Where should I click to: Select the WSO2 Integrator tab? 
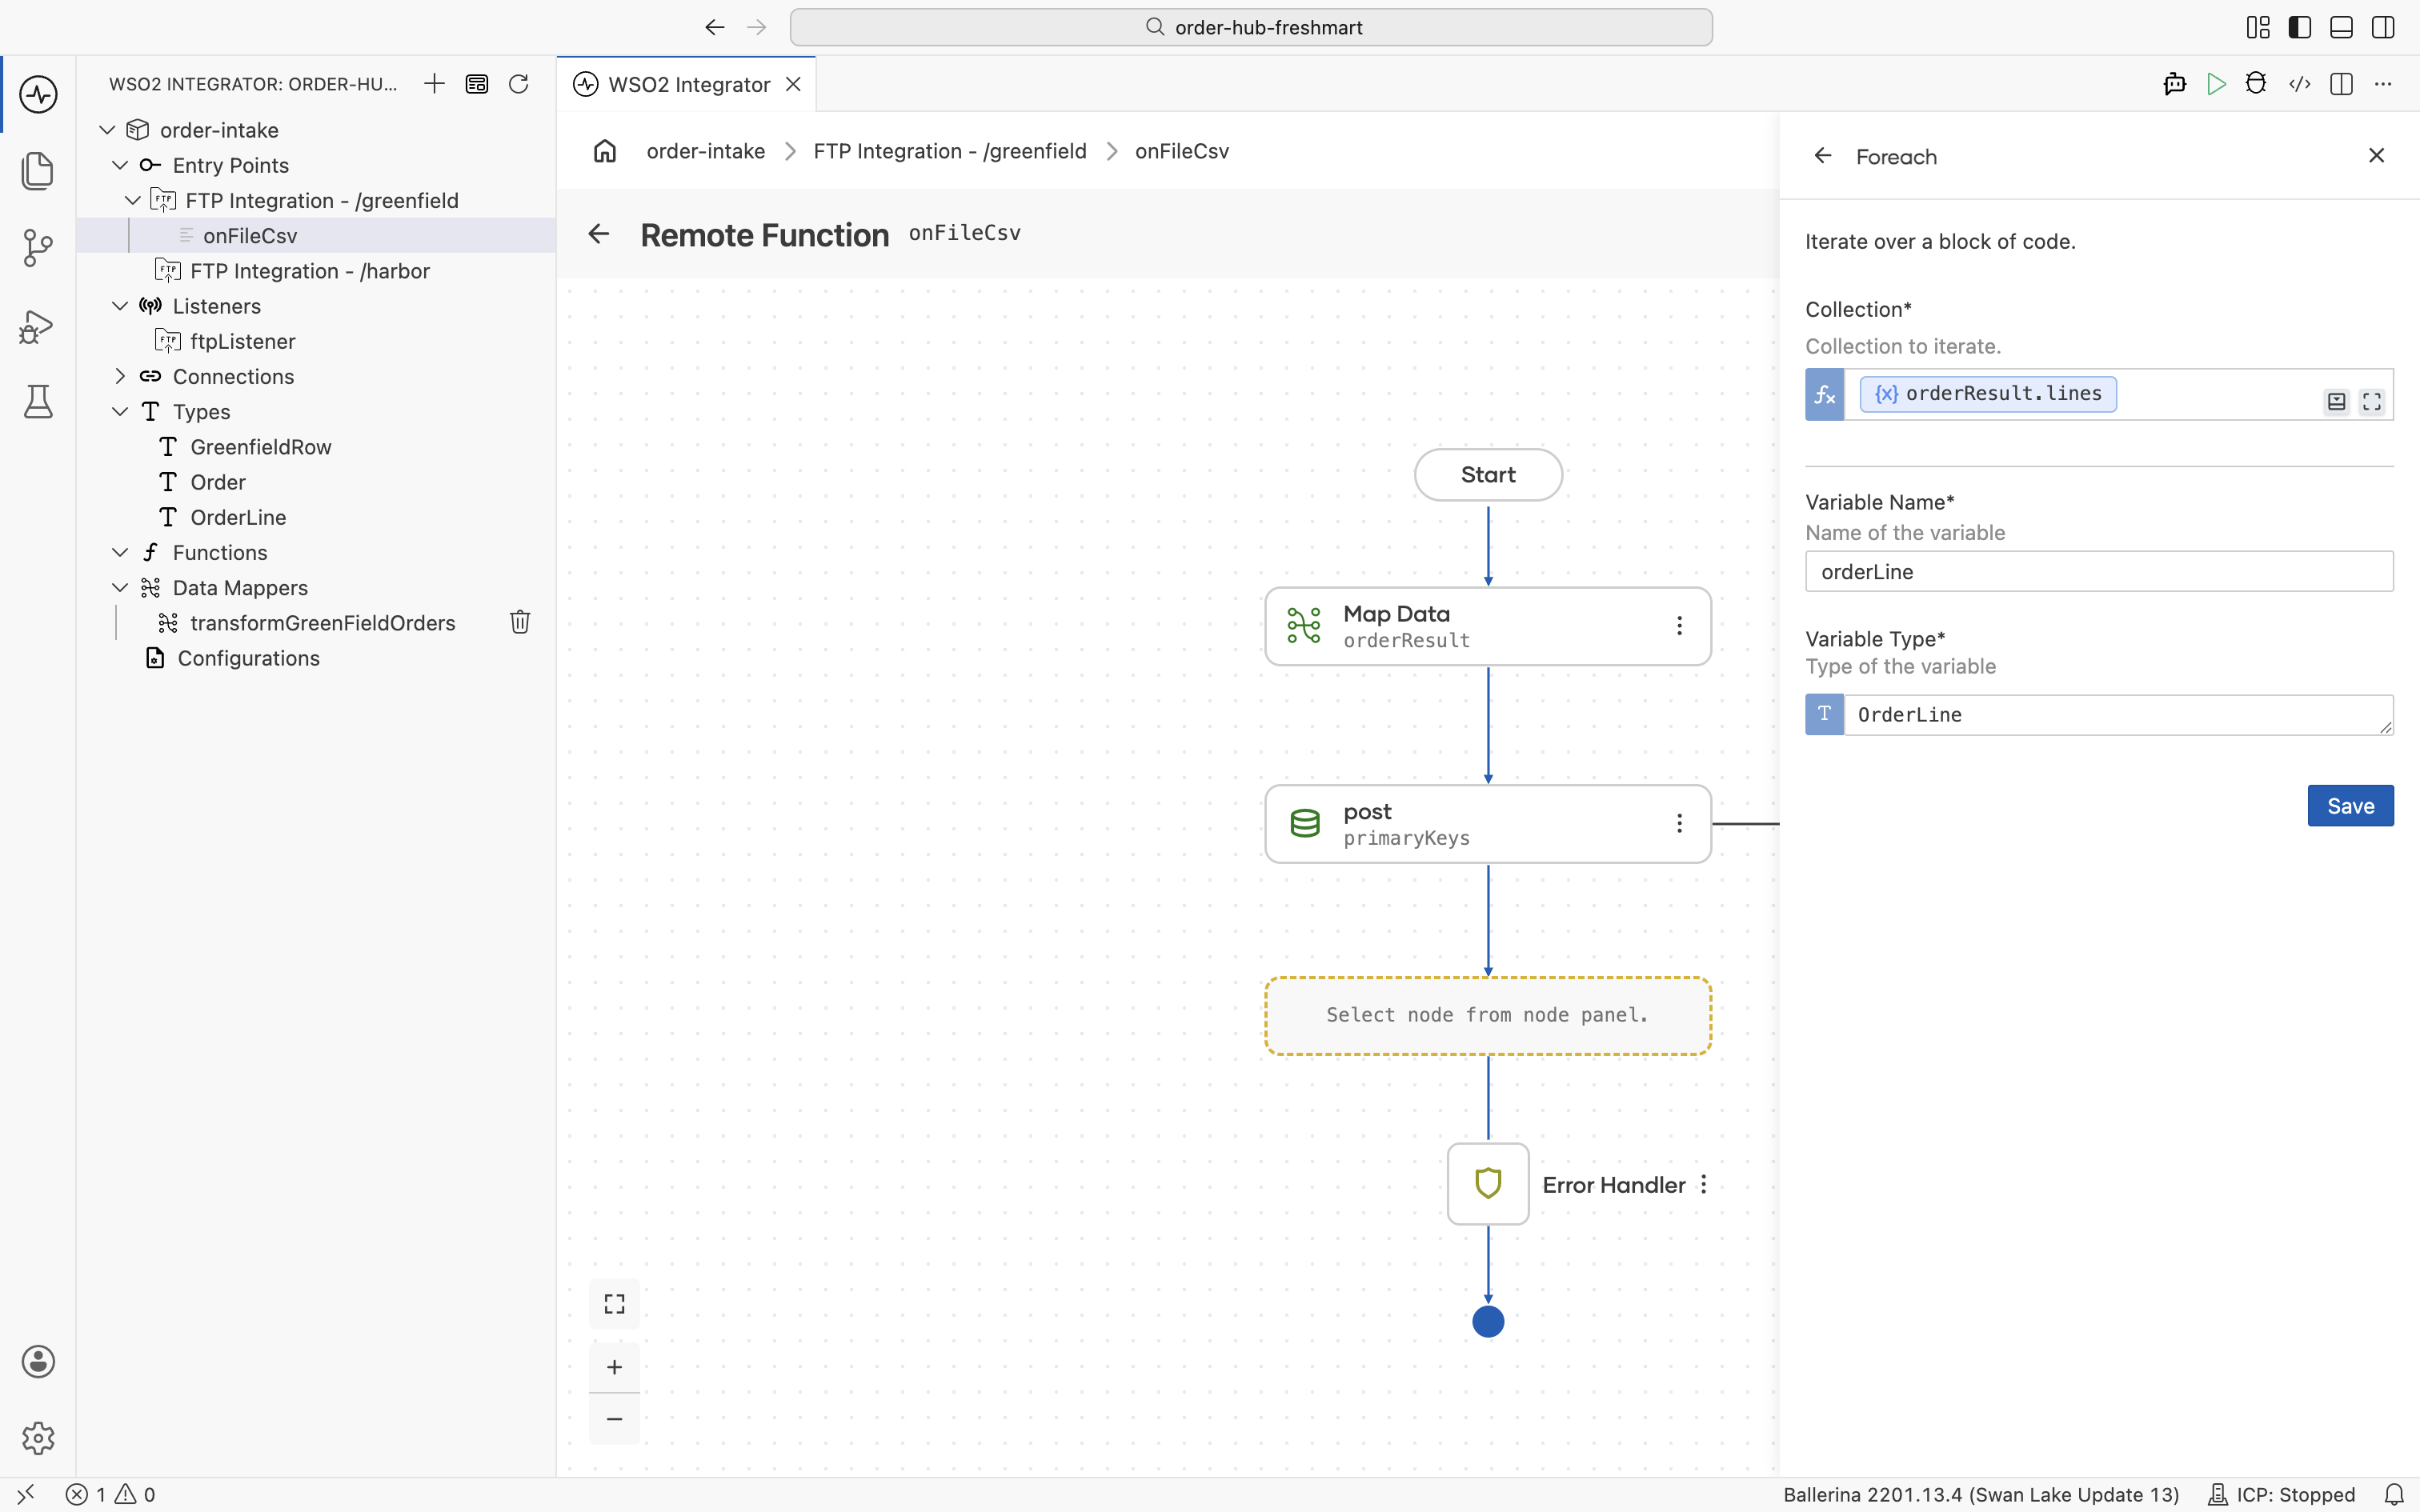pyautogui.click(x=687, y=84)
